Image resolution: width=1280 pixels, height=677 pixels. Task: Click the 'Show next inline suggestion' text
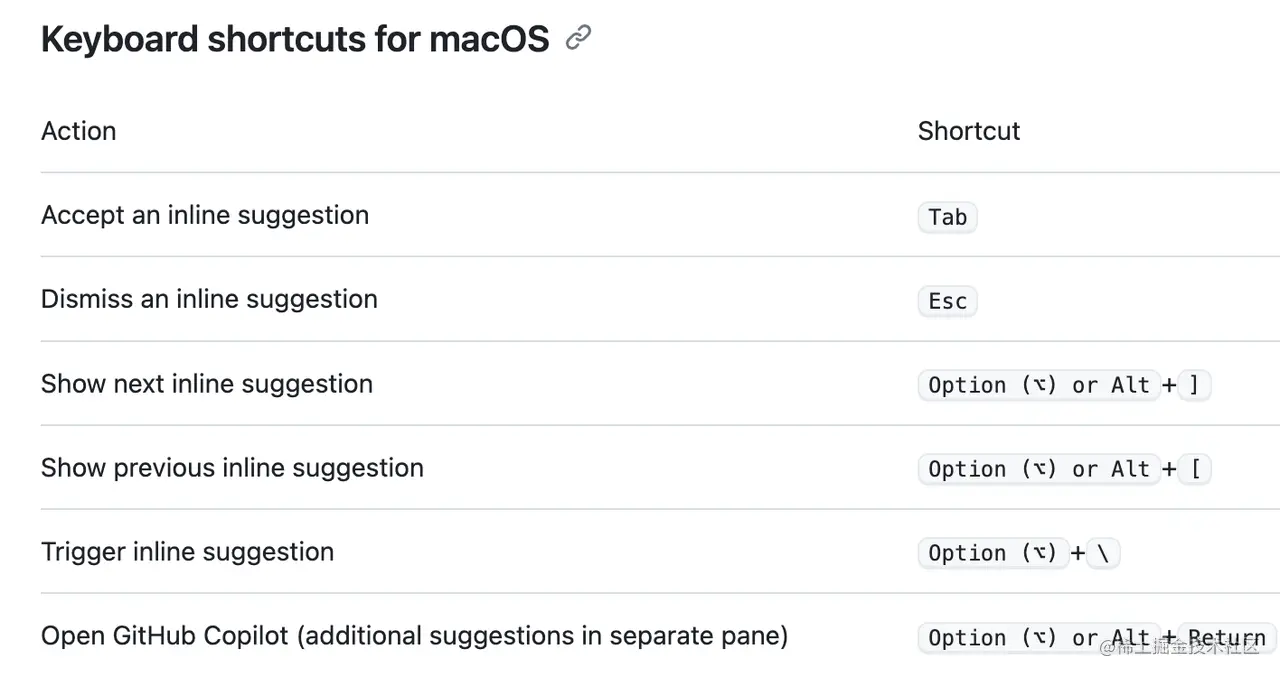(207, 384)
